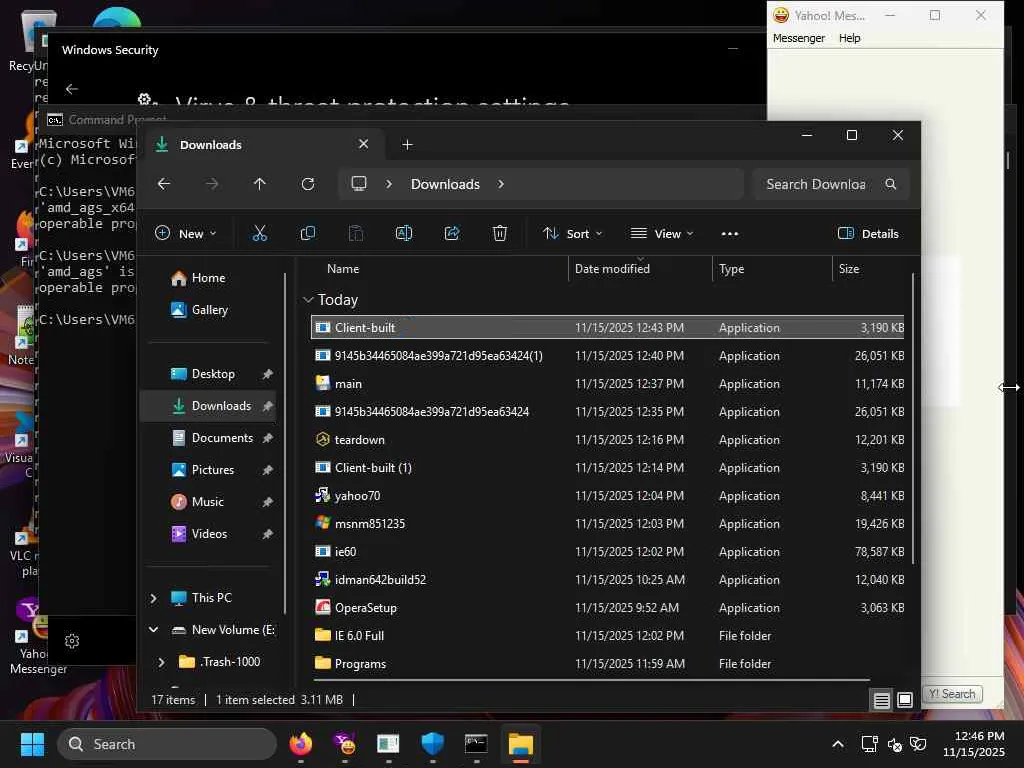Click the Copy icon in Explorer toolbar
The image size is (1024, 768).
308,233
